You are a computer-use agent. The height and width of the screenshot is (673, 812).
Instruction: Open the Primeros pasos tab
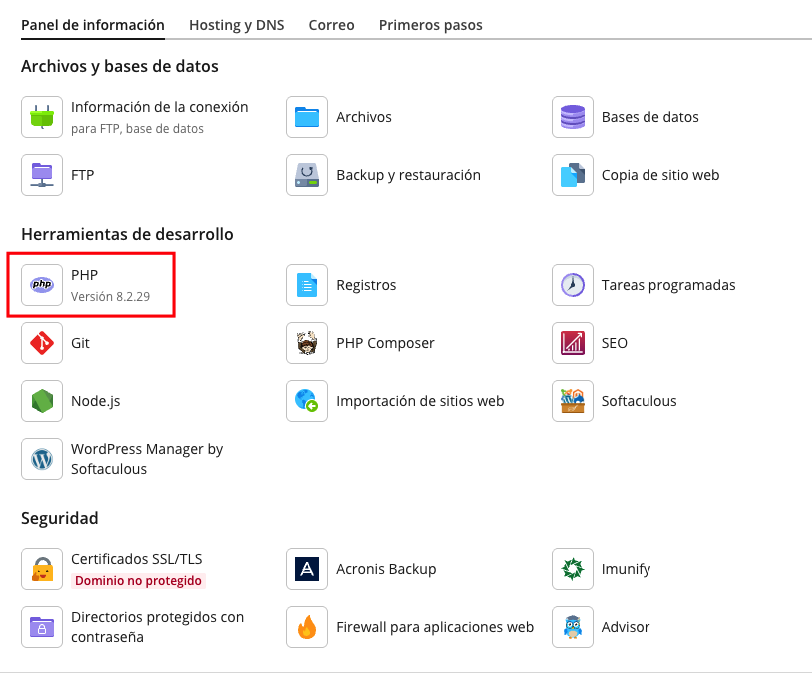tap(430, 25)
